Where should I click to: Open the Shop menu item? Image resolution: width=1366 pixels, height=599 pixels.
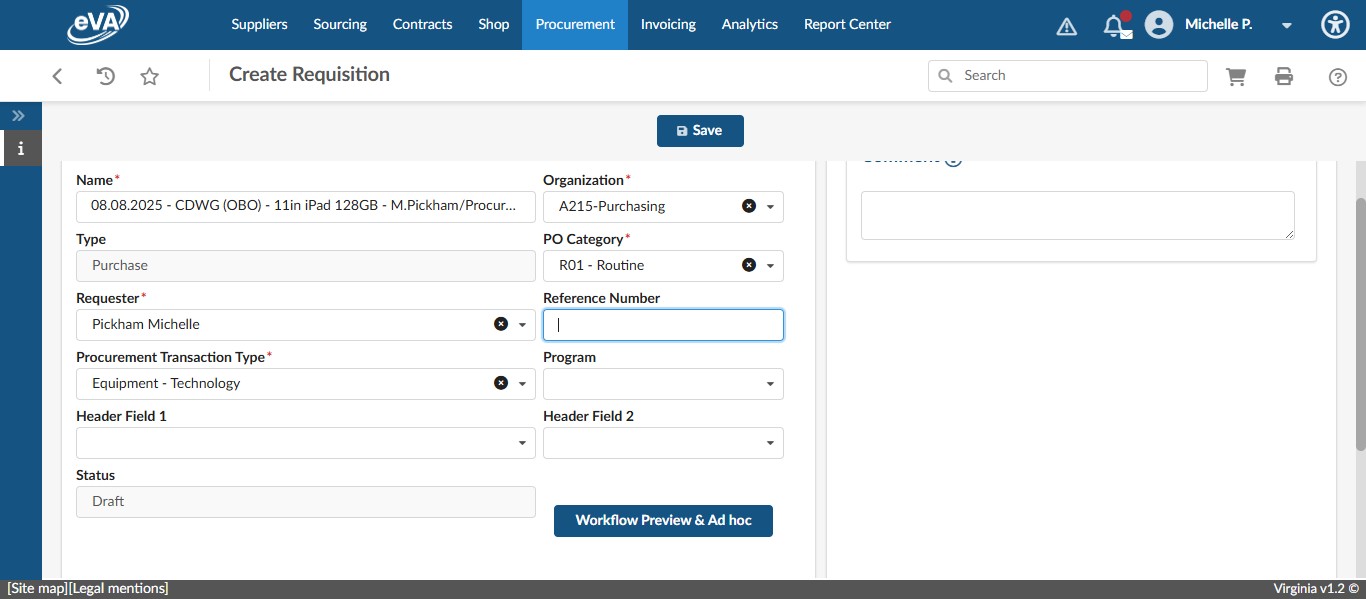coord(493,24)
